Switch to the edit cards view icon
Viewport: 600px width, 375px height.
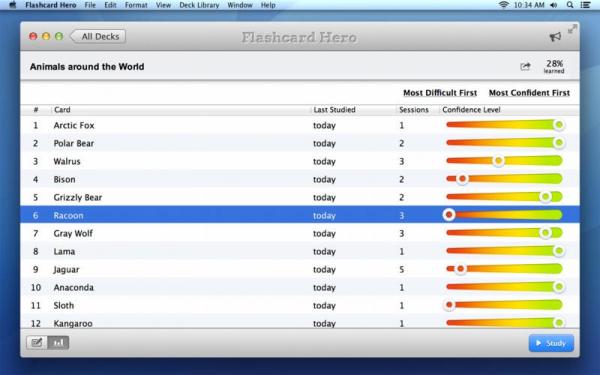coord(37,342)
